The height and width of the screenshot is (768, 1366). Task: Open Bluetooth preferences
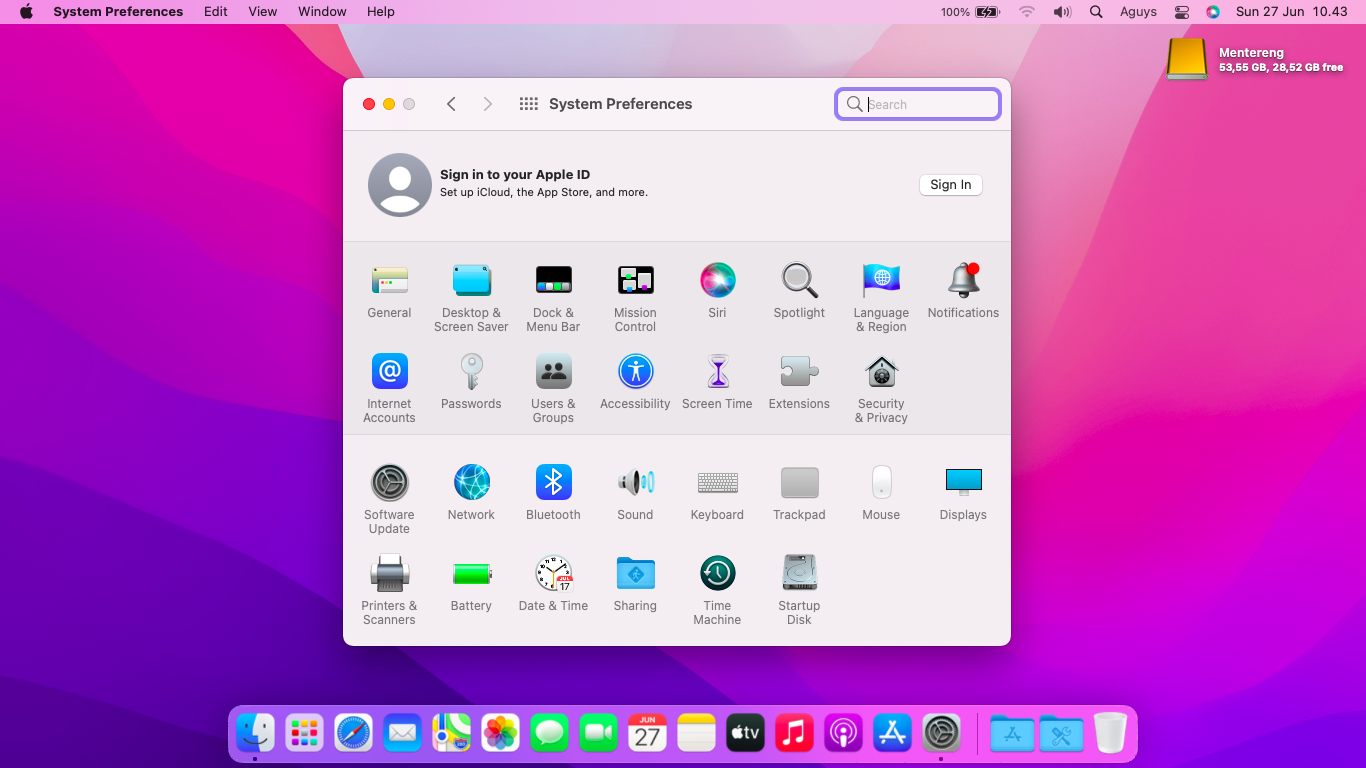point(553,485)
